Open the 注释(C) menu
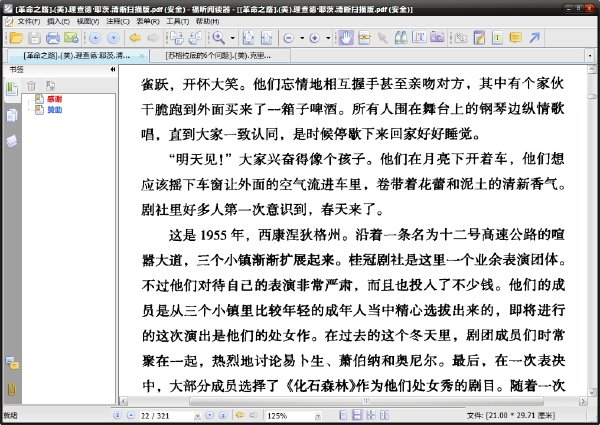Viewport: 600px width, 425px height. tap(118, 21)
